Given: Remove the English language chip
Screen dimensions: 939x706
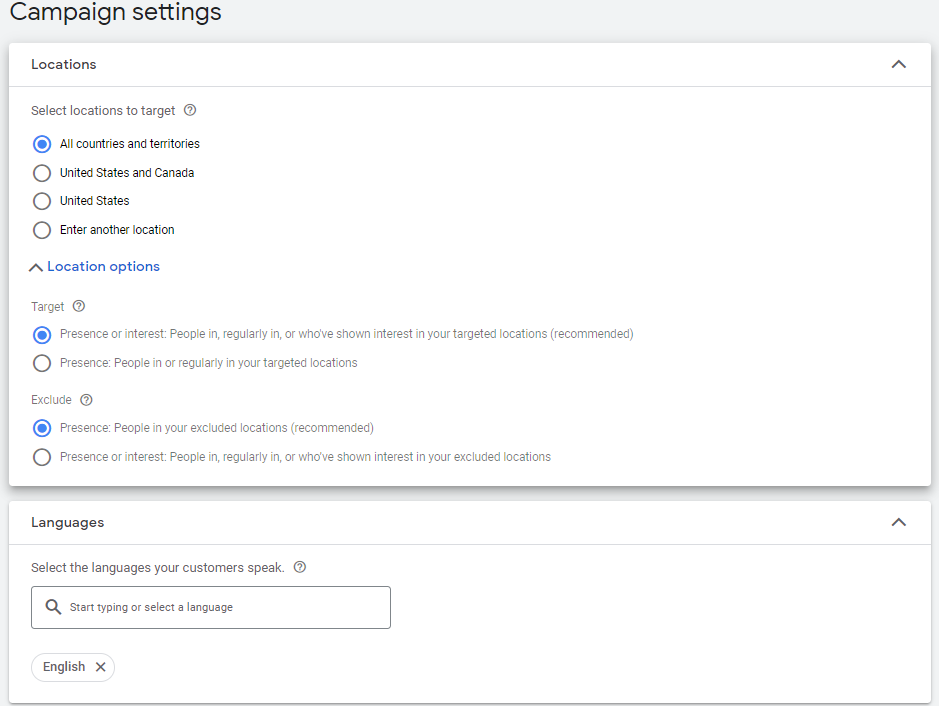Looking at the screenshot, I should (100, 667).
